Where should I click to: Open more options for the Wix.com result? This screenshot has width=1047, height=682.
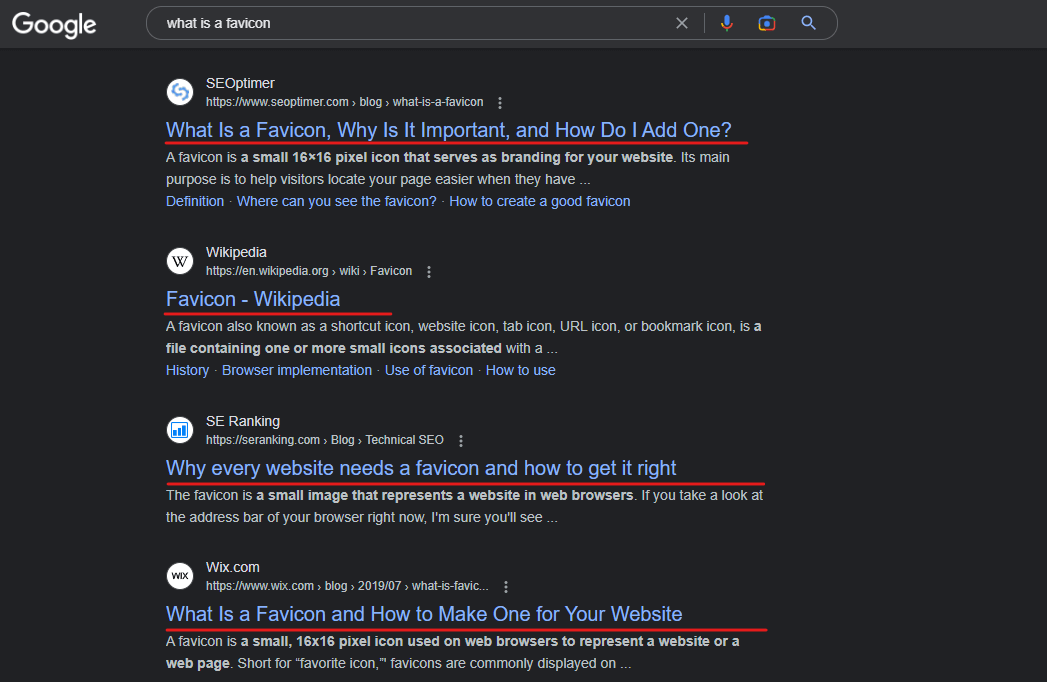[506, 587]
